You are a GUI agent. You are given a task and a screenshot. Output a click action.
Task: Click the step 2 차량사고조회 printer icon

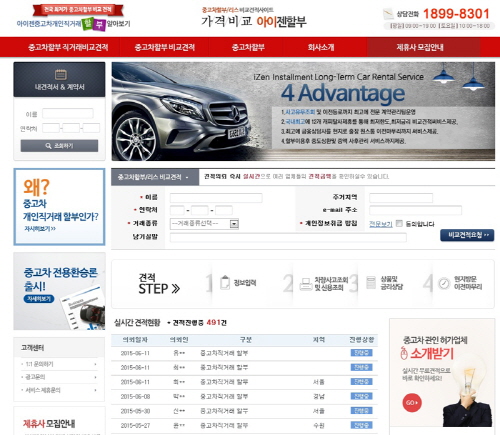306,284
